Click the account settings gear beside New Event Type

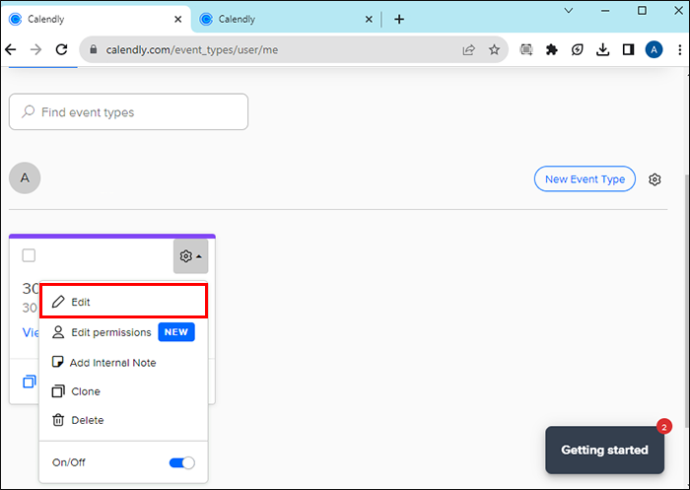(x=654, y=179)
